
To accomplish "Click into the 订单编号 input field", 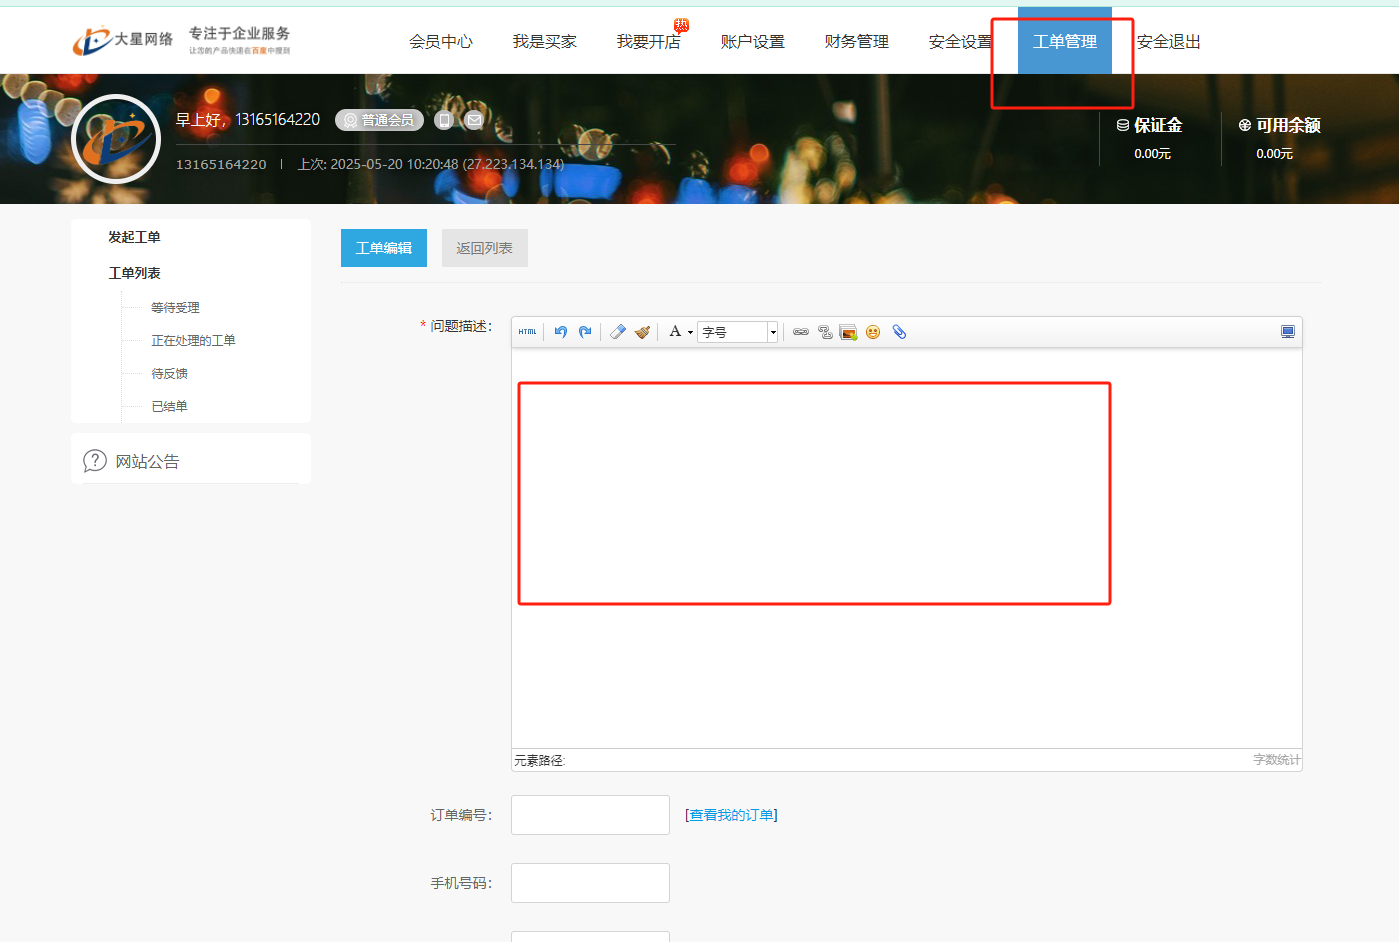I will click(x=590, y=815).
